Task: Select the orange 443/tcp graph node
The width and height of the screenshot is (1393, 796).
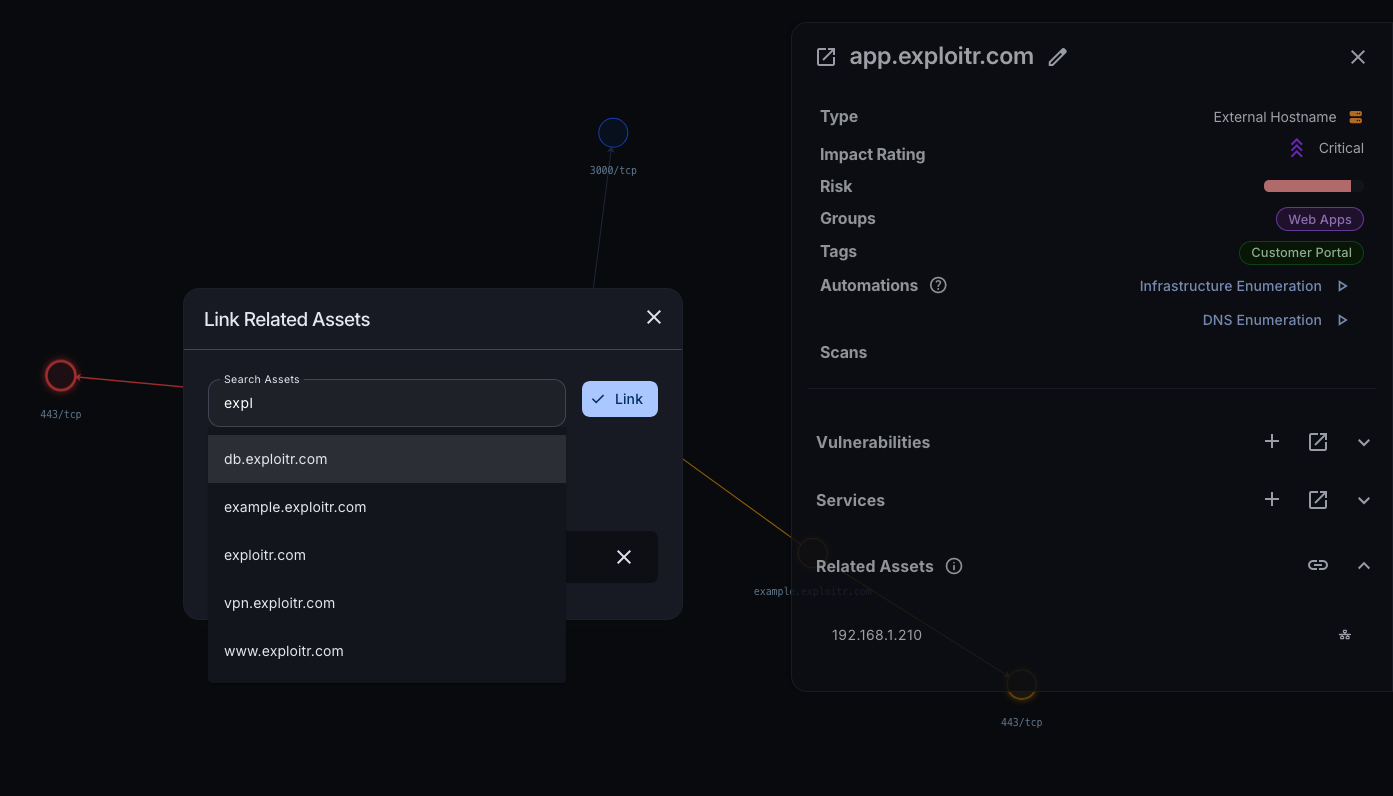Action: [1021, 684]
